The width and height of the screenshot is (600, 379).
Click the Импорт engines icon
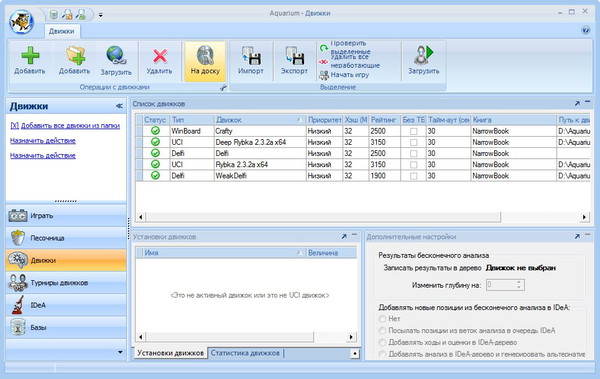[x=251, y=56]
